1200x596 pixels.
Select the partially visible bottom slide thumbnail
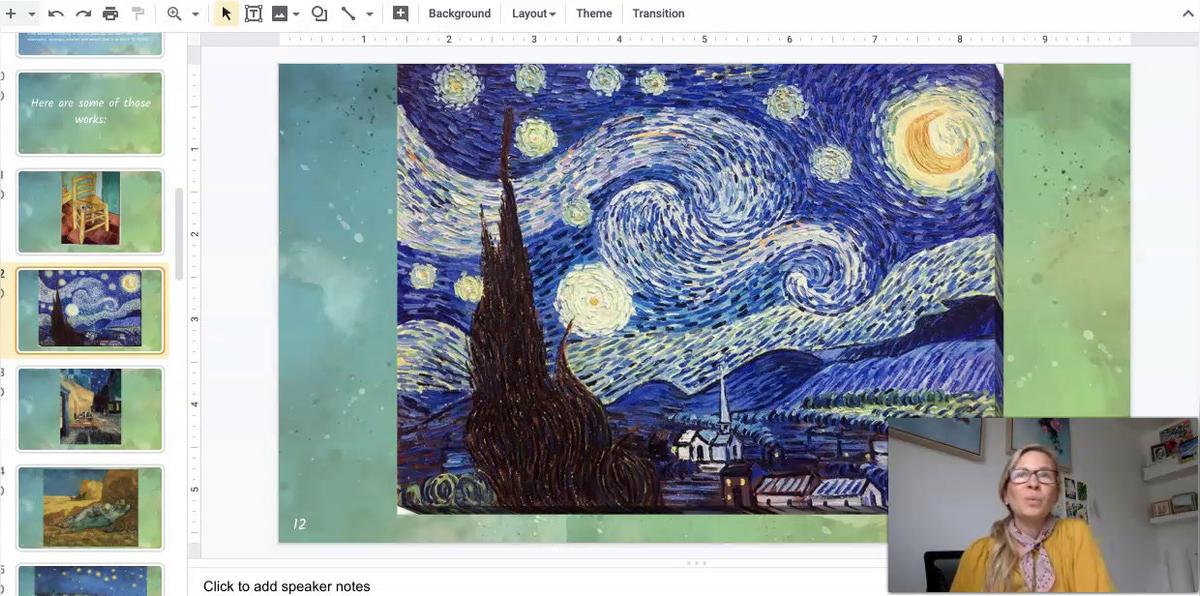[90, 580]
